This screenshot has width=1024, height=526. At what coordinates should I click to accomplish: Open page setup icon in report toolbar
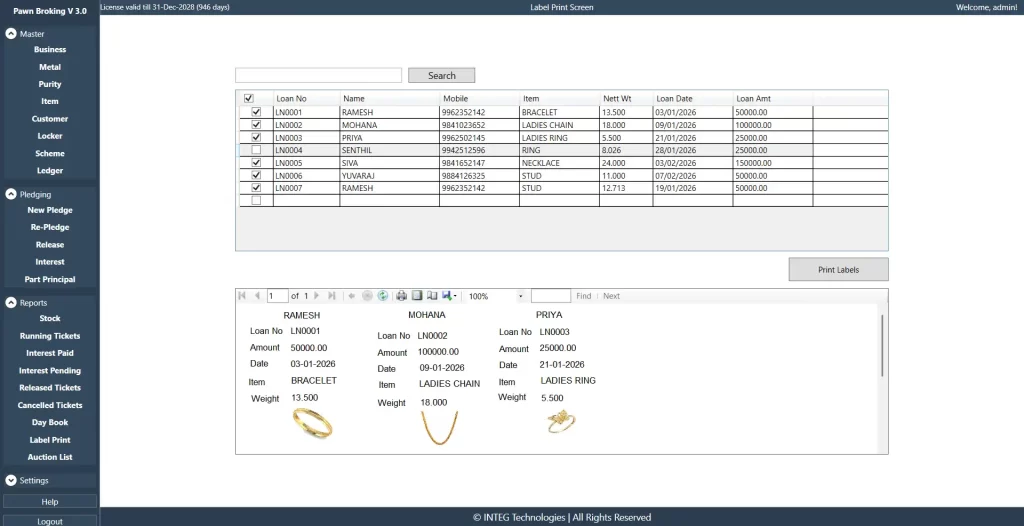coord(432,296)
